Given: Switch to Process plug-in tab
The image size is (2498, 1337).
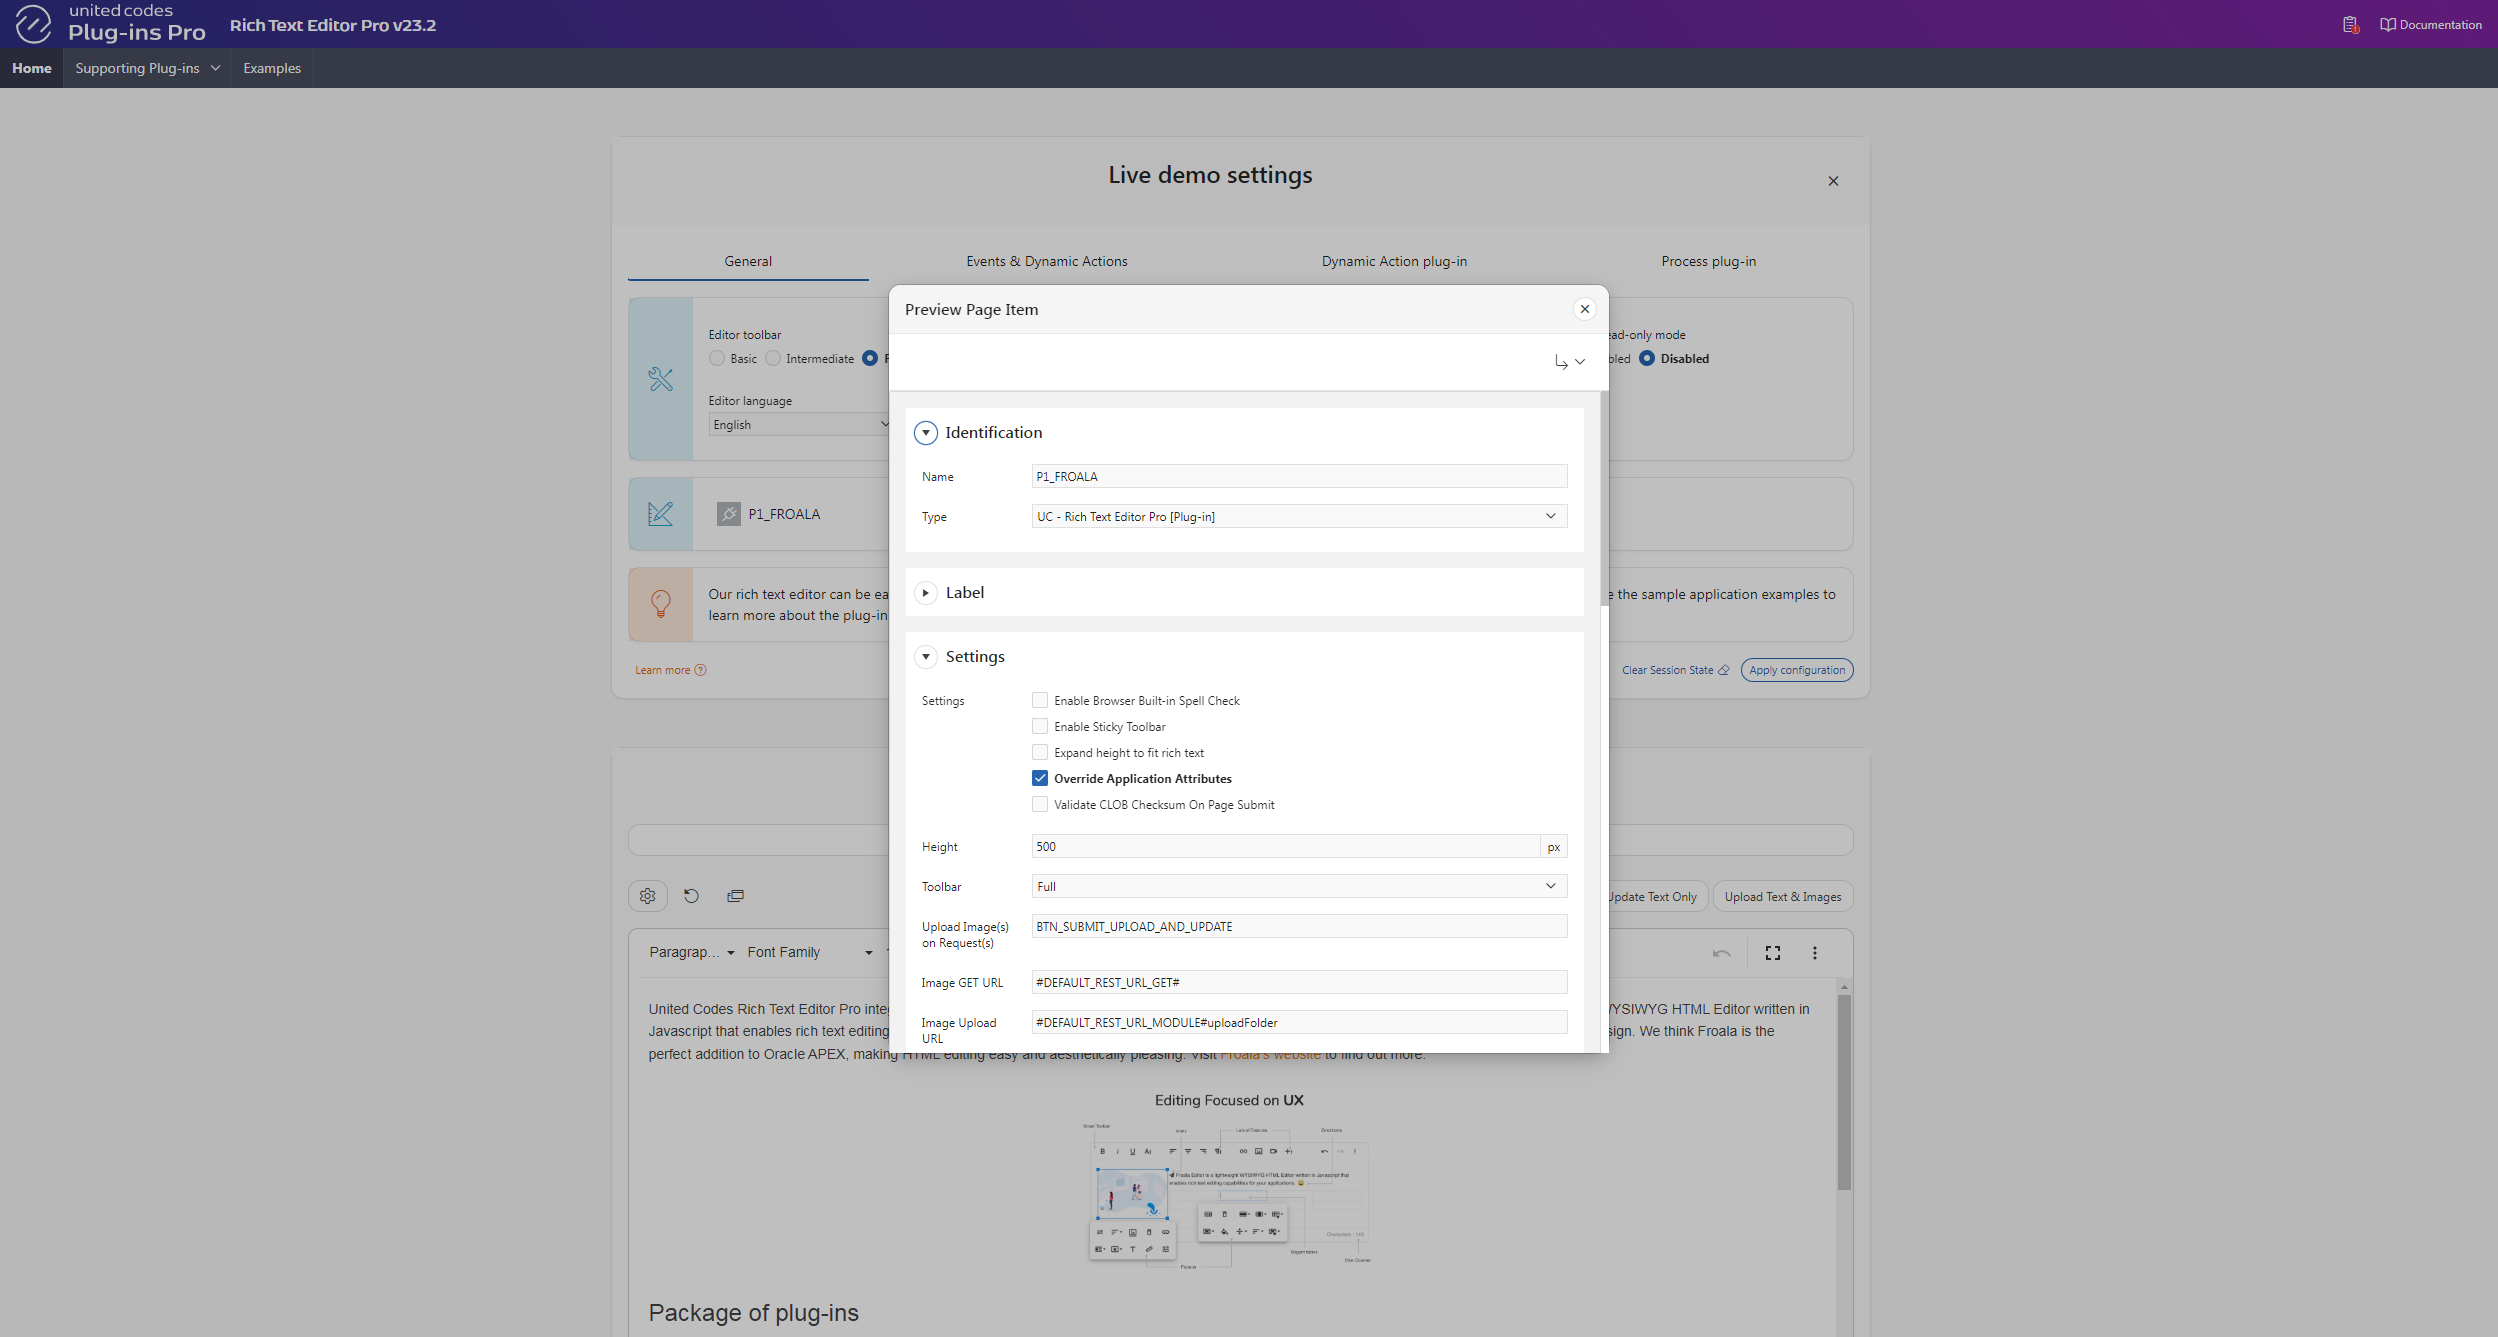Looking at the screenshot, I should (x=1708, y=261).
